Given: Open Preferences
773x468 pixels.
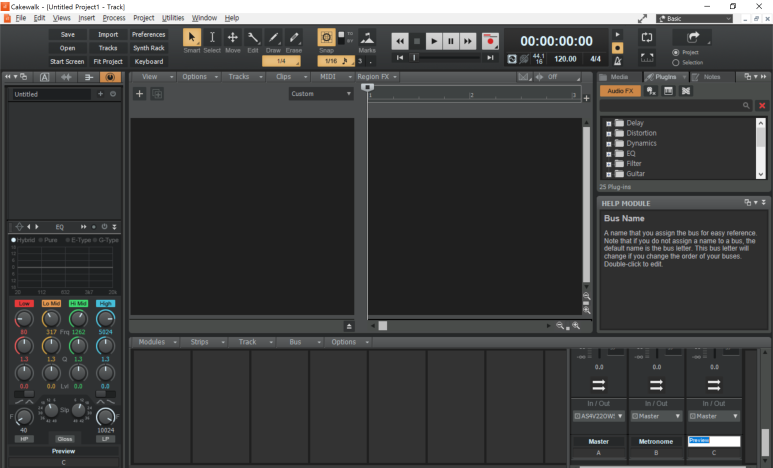Looking at the screenshot, I should pos(148,35).
